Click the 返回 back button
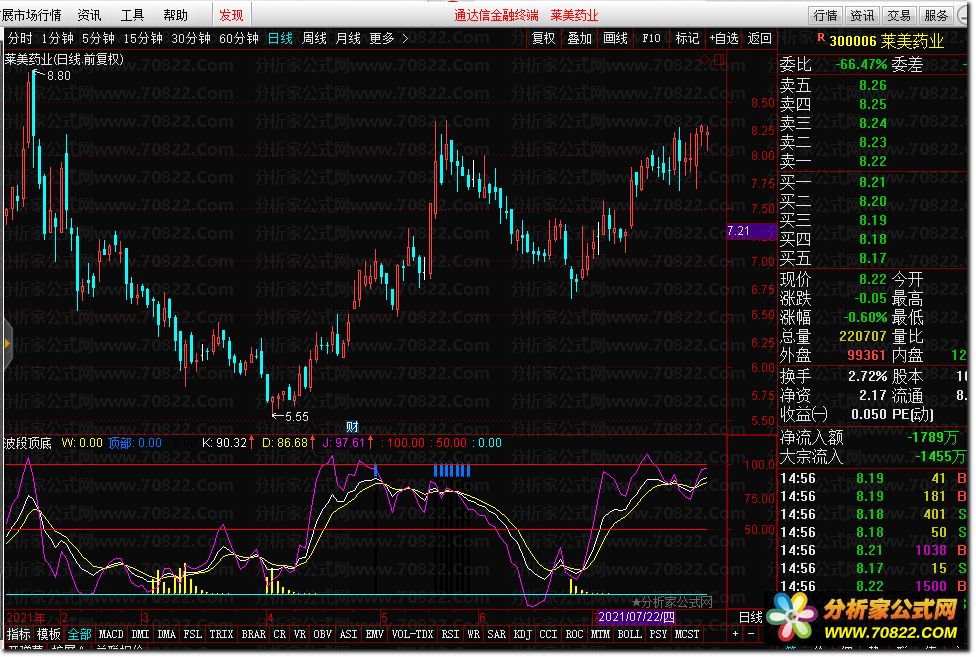976x657 pixels. (x=759, y=39)
